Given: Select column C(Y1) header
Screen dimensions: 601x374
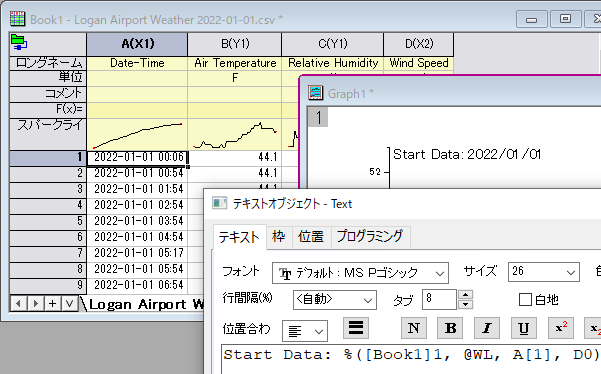Looking at the screenshot, I should (x=332, y=44).
